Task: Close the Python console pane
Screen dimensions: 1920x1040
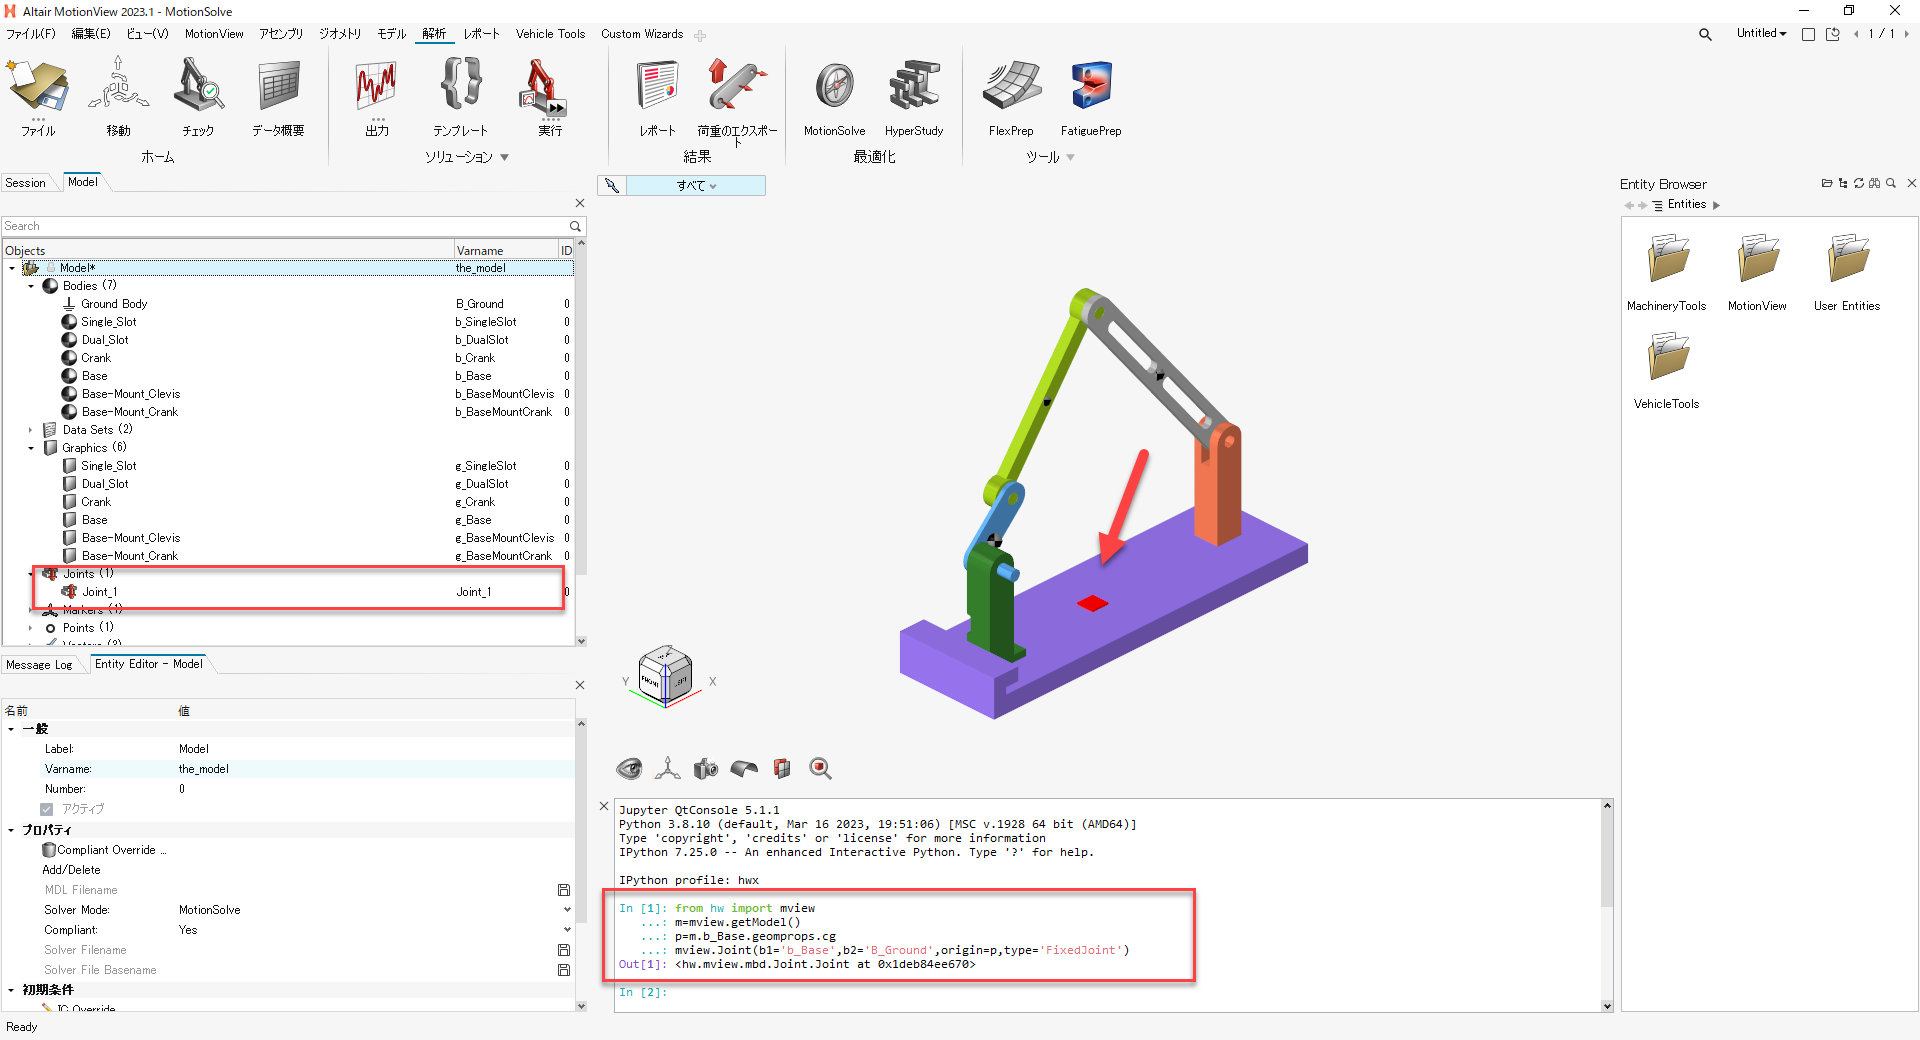Action: coord(604,806)
